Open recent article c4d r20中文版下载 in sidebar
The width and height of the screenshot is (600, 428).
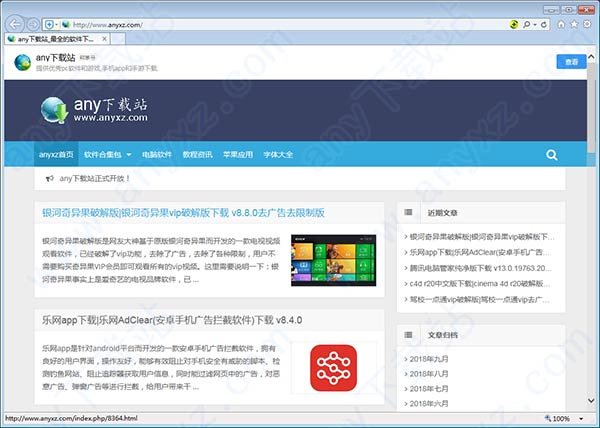pos(479,284)
